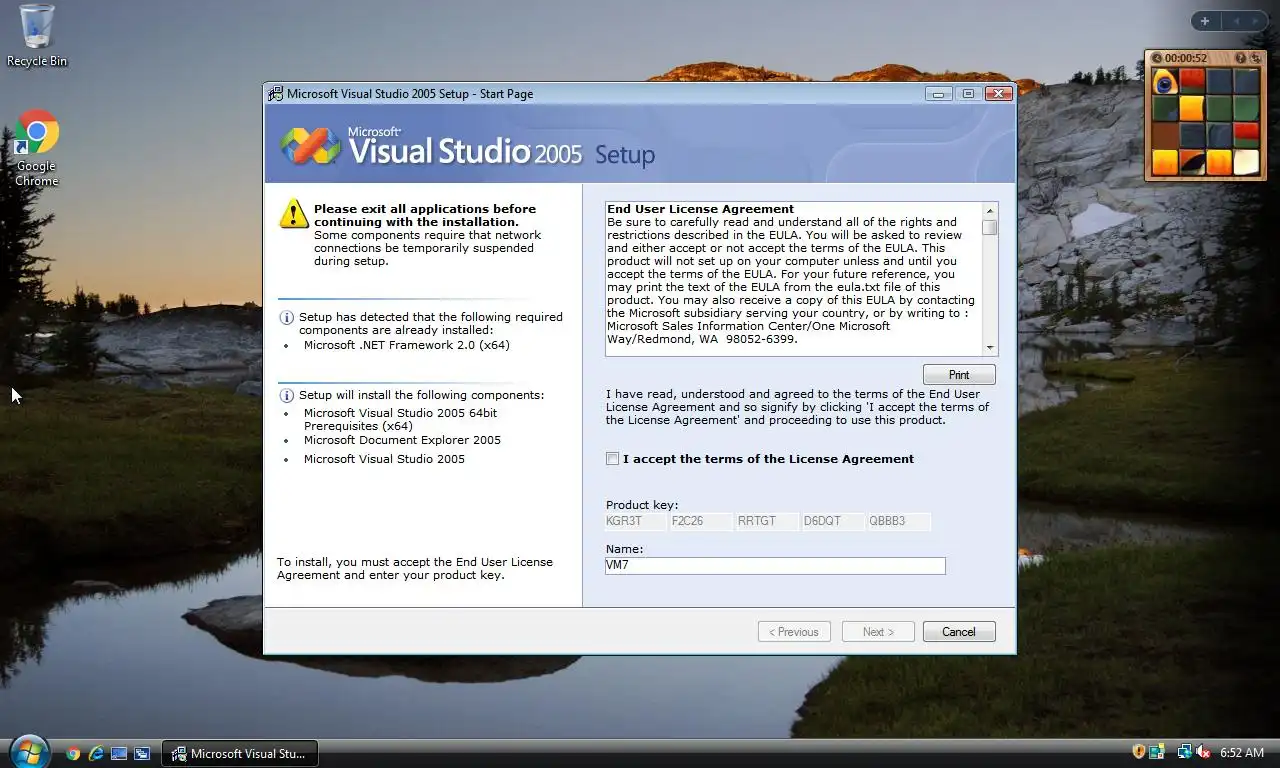This screenshot has height=768, width=1280.
Task: Launch Internet Explorer from Quick Launch
Action: click(x=96, y=754)
